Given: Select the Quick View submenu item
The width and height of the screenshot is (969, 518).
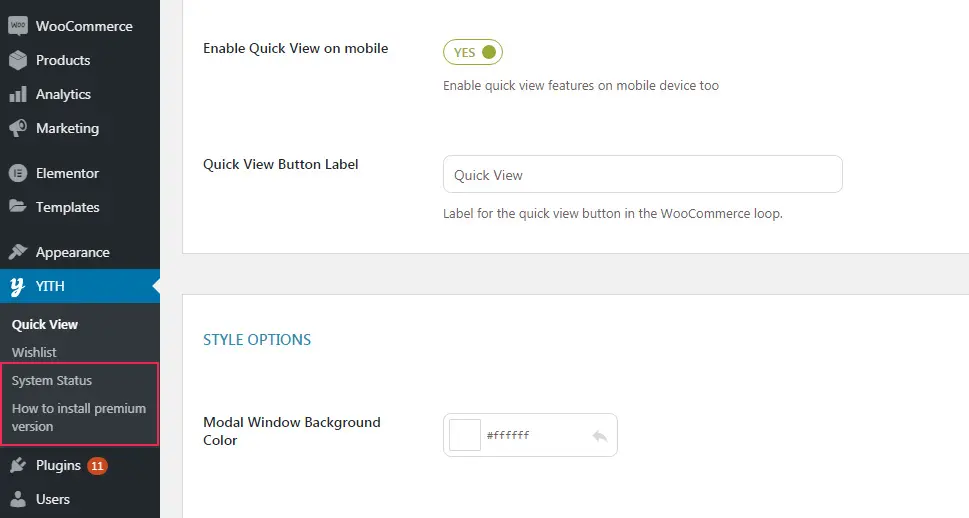Looking at the screenshot, I should coord(44,325).
